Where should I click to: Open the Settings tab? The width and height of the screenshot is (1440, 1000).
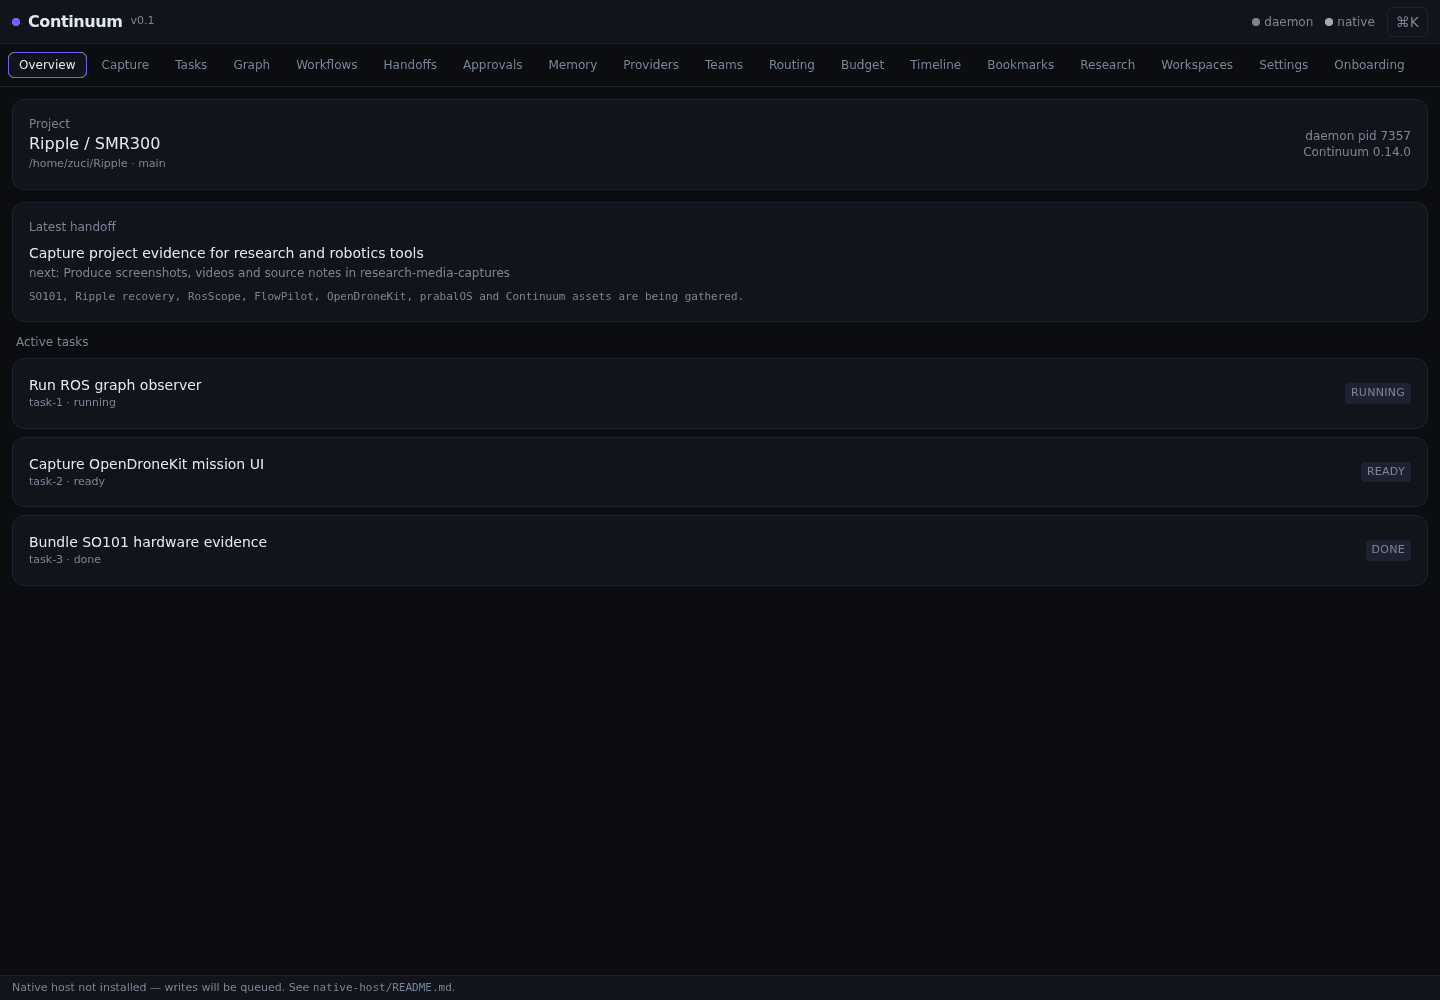click(1284, 65)
